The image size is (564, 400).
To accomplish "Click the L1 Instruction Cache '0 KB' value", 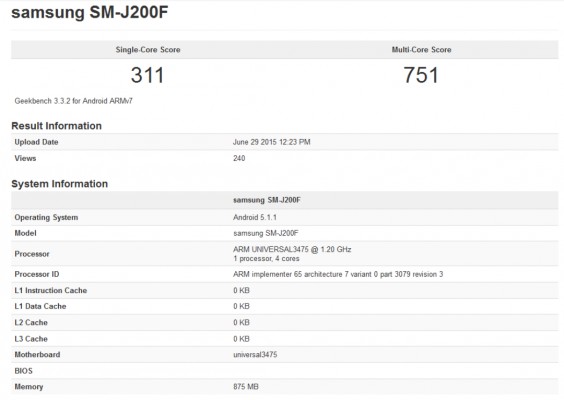I will tap(241, 290).
